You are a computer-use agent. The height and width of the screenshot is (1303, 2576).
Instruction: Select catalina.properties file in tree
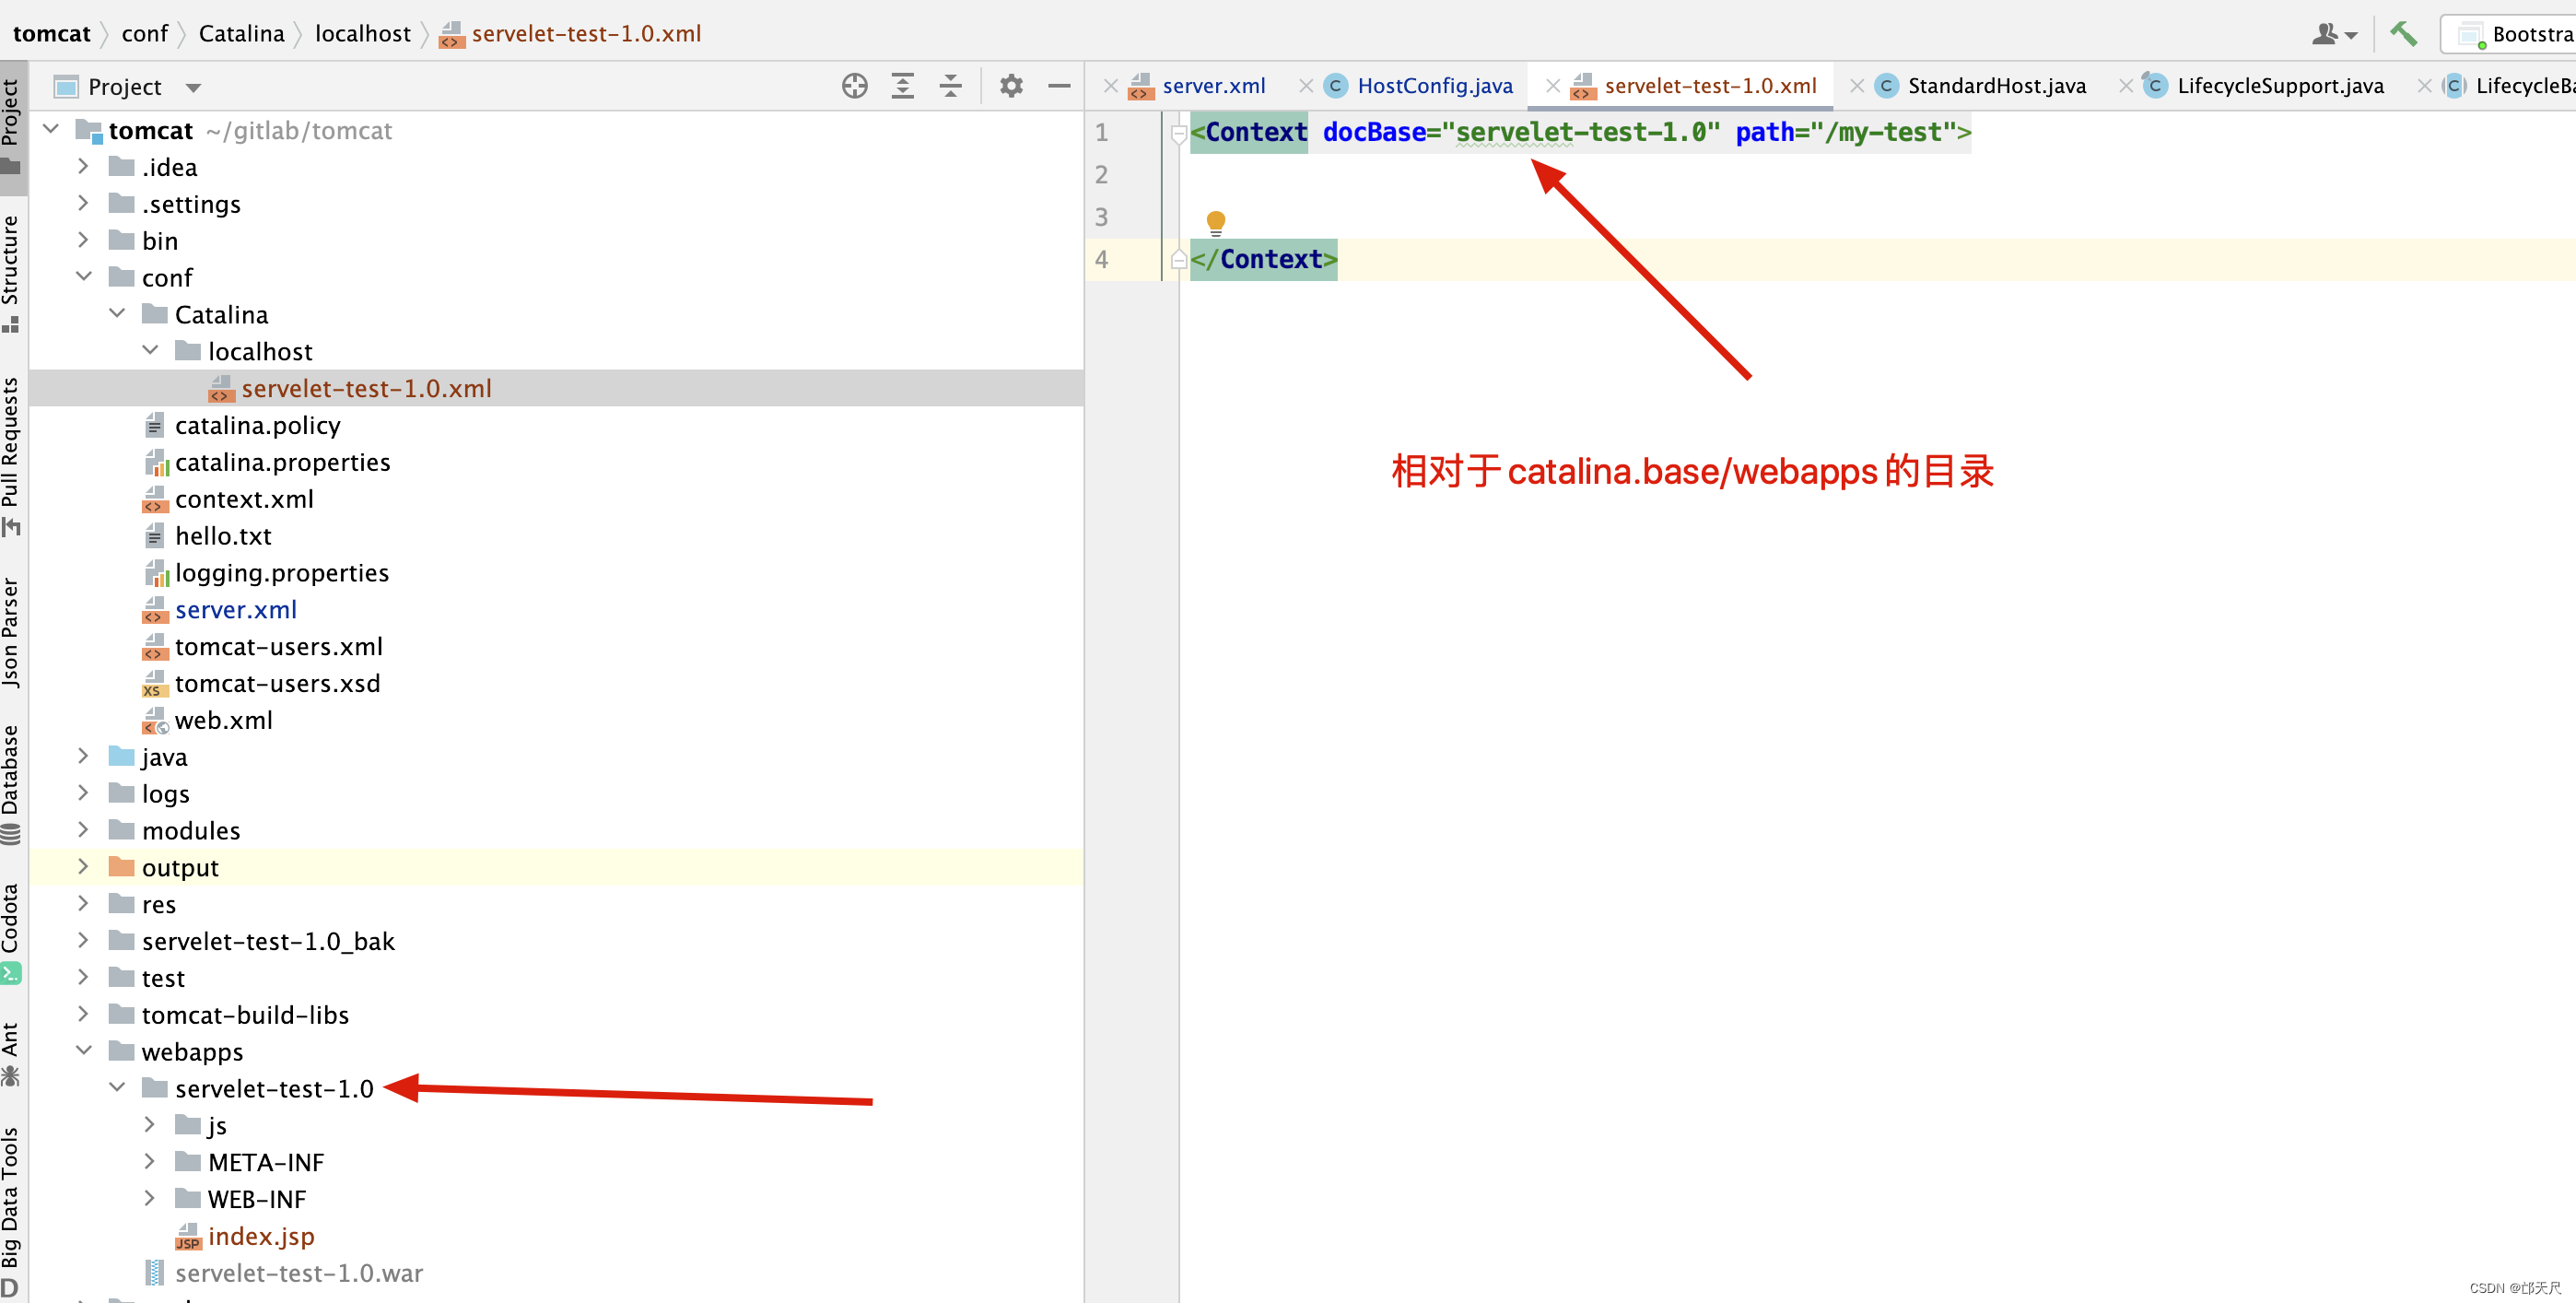[x=282, y=462]
